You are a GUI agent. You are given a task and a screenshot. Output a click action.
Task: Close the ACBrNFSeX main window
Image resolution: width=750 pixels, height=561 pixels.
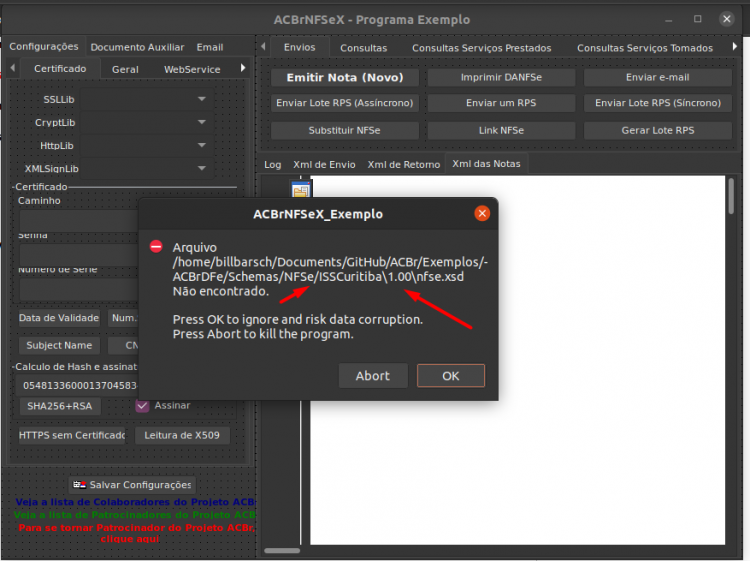click(727, 19)
